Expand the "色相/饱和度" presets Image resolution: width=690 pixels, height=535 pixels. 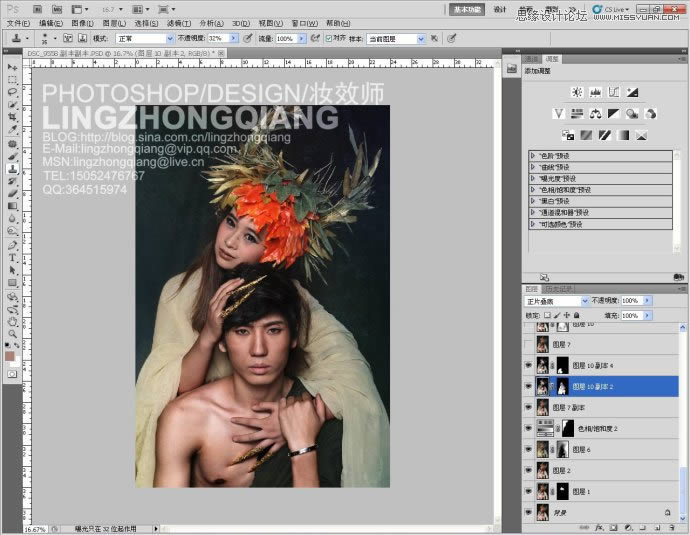pyautogui.click(x=533, y=190)
